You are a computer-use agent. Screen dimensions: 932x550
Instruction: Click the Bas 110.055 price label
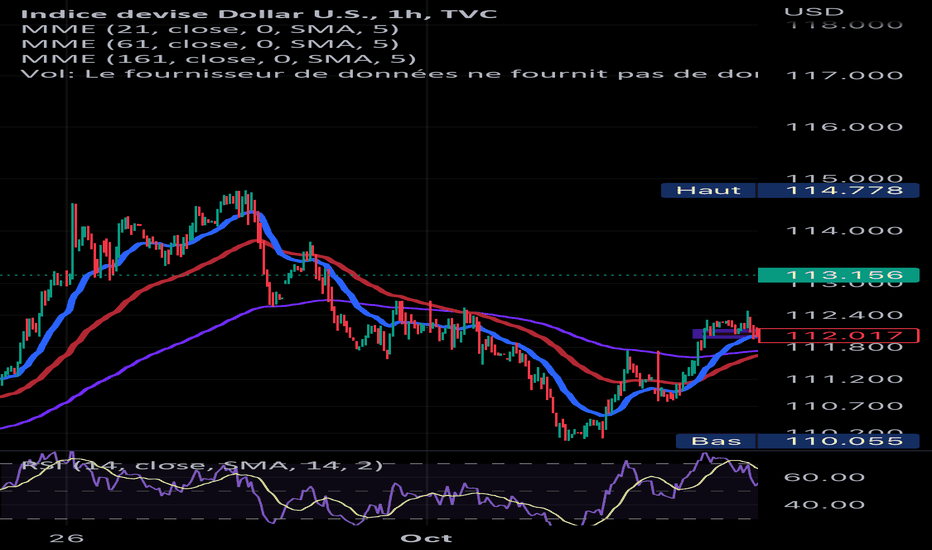pyautogui.click(x=798, y=441)
